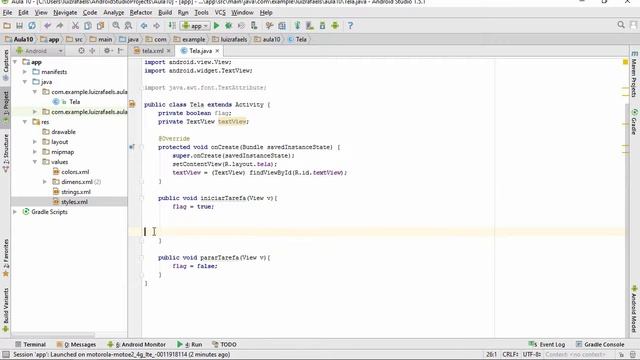Collapse the java folder
This screenshot has width=640, height=360.
(x=25, y=82)
